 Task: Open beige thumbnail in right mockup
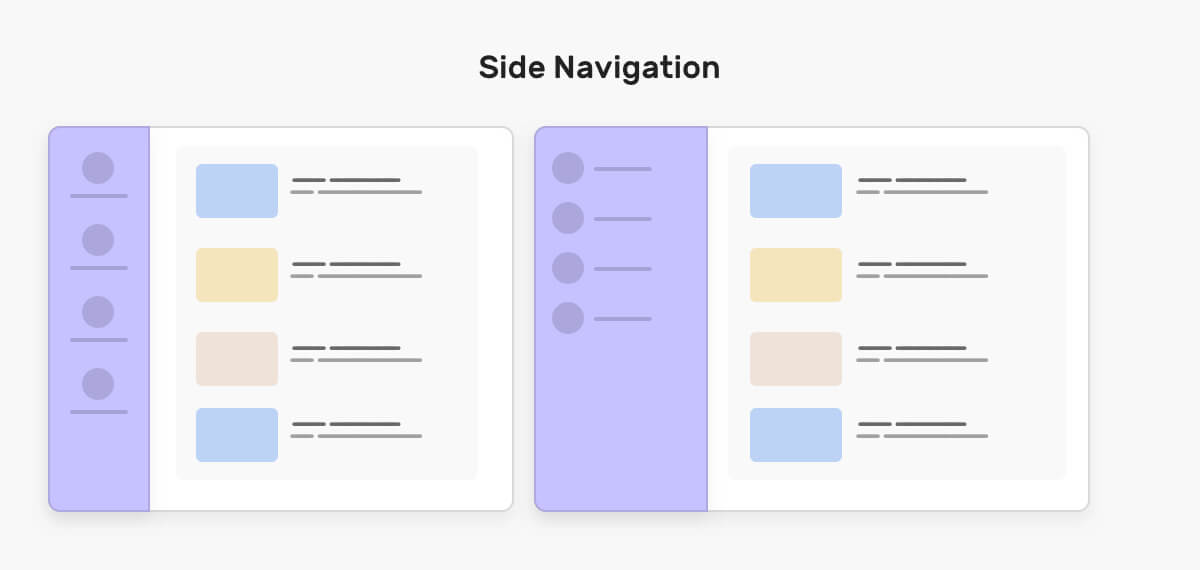[x=796, y=359]
